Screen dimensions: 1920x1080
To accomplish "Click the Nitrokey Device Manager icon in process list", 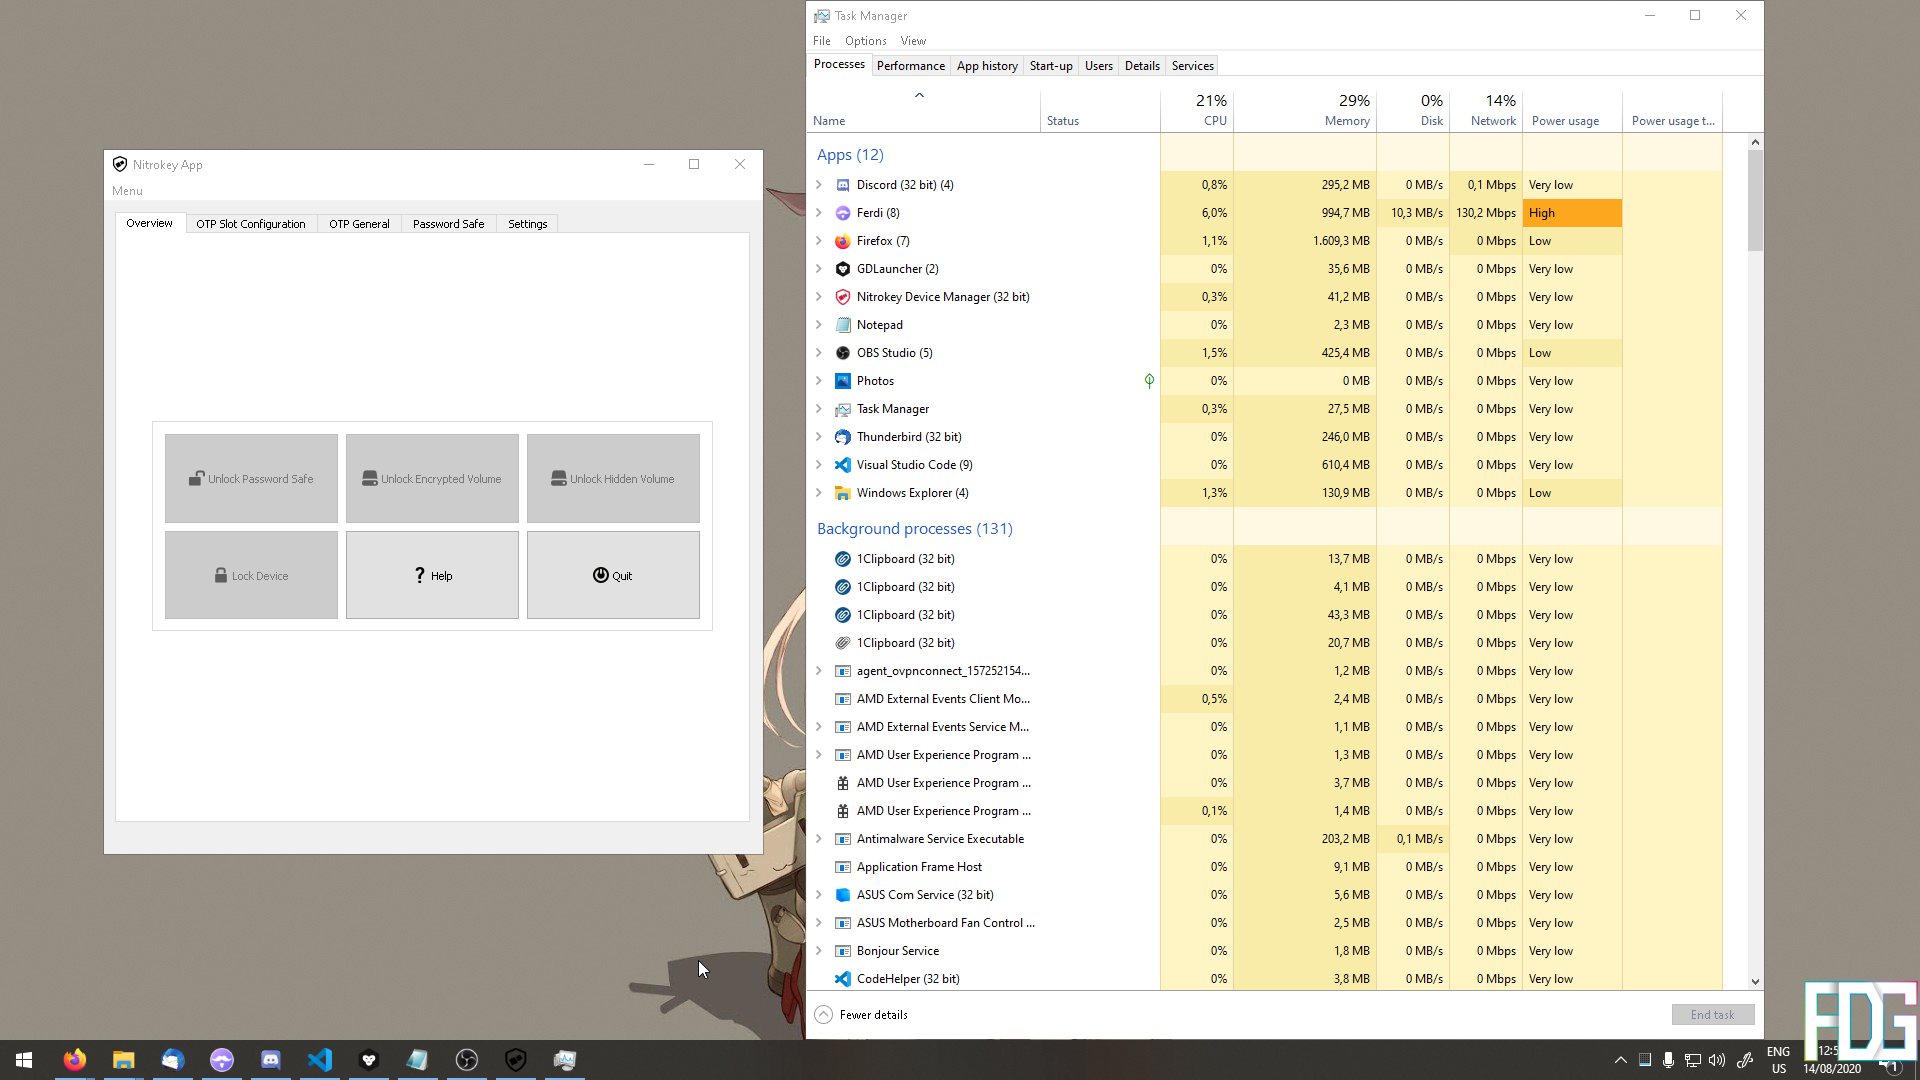I will pyautogui.click(x=842, y=297).
